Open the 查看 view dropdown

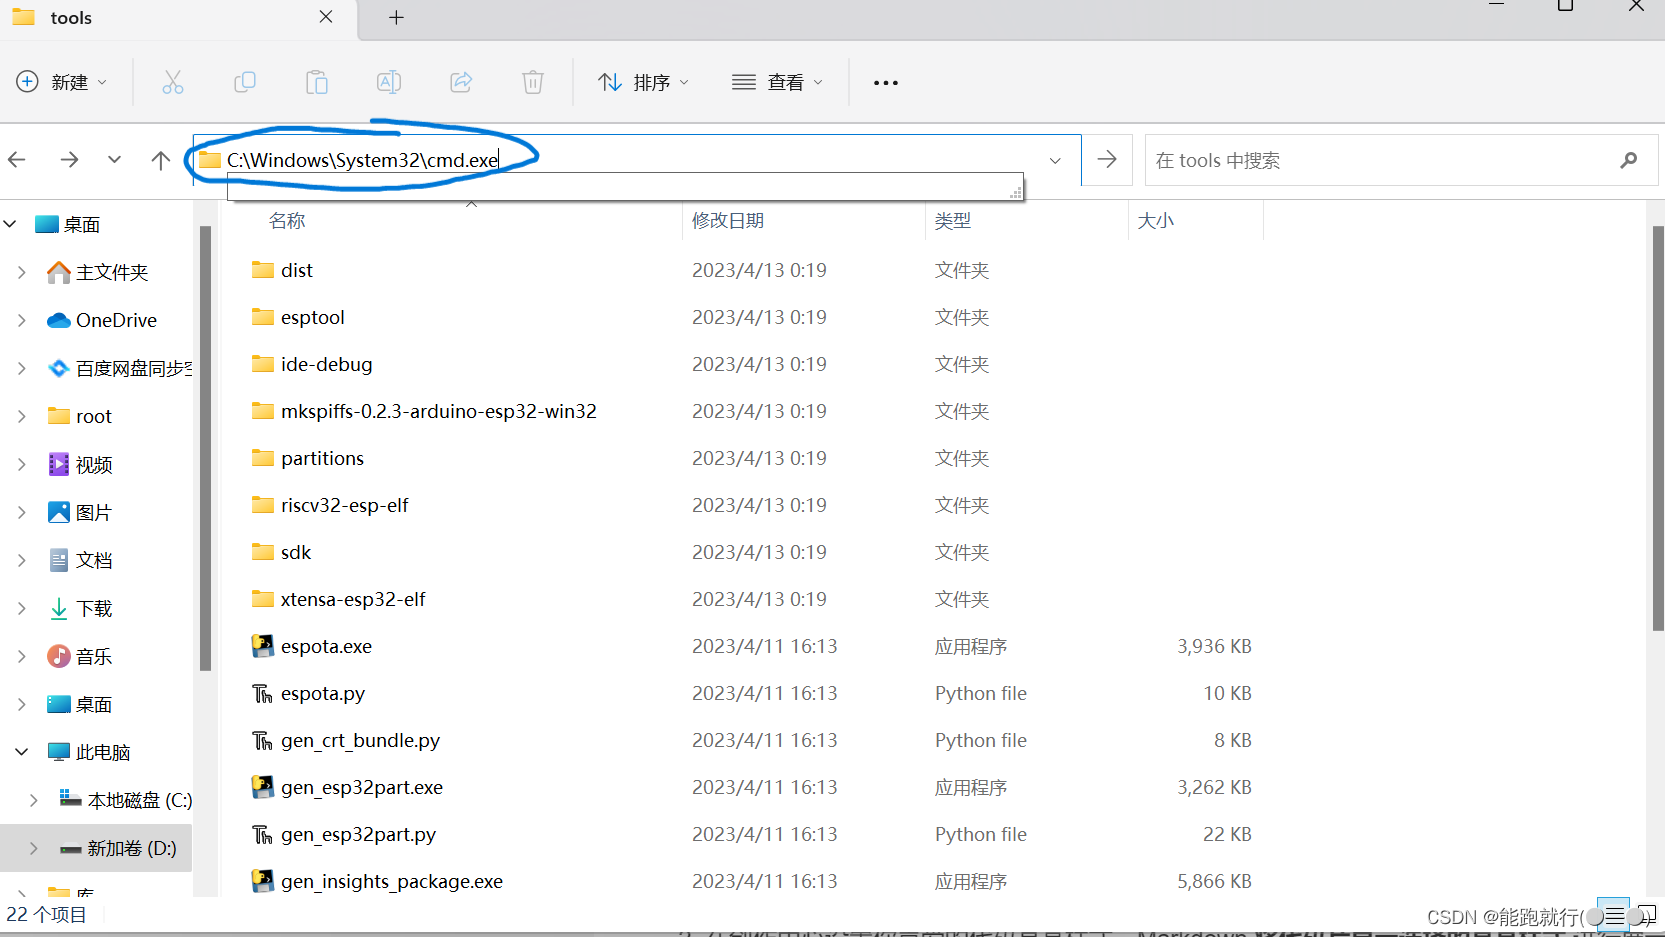(x=777, y=82)
